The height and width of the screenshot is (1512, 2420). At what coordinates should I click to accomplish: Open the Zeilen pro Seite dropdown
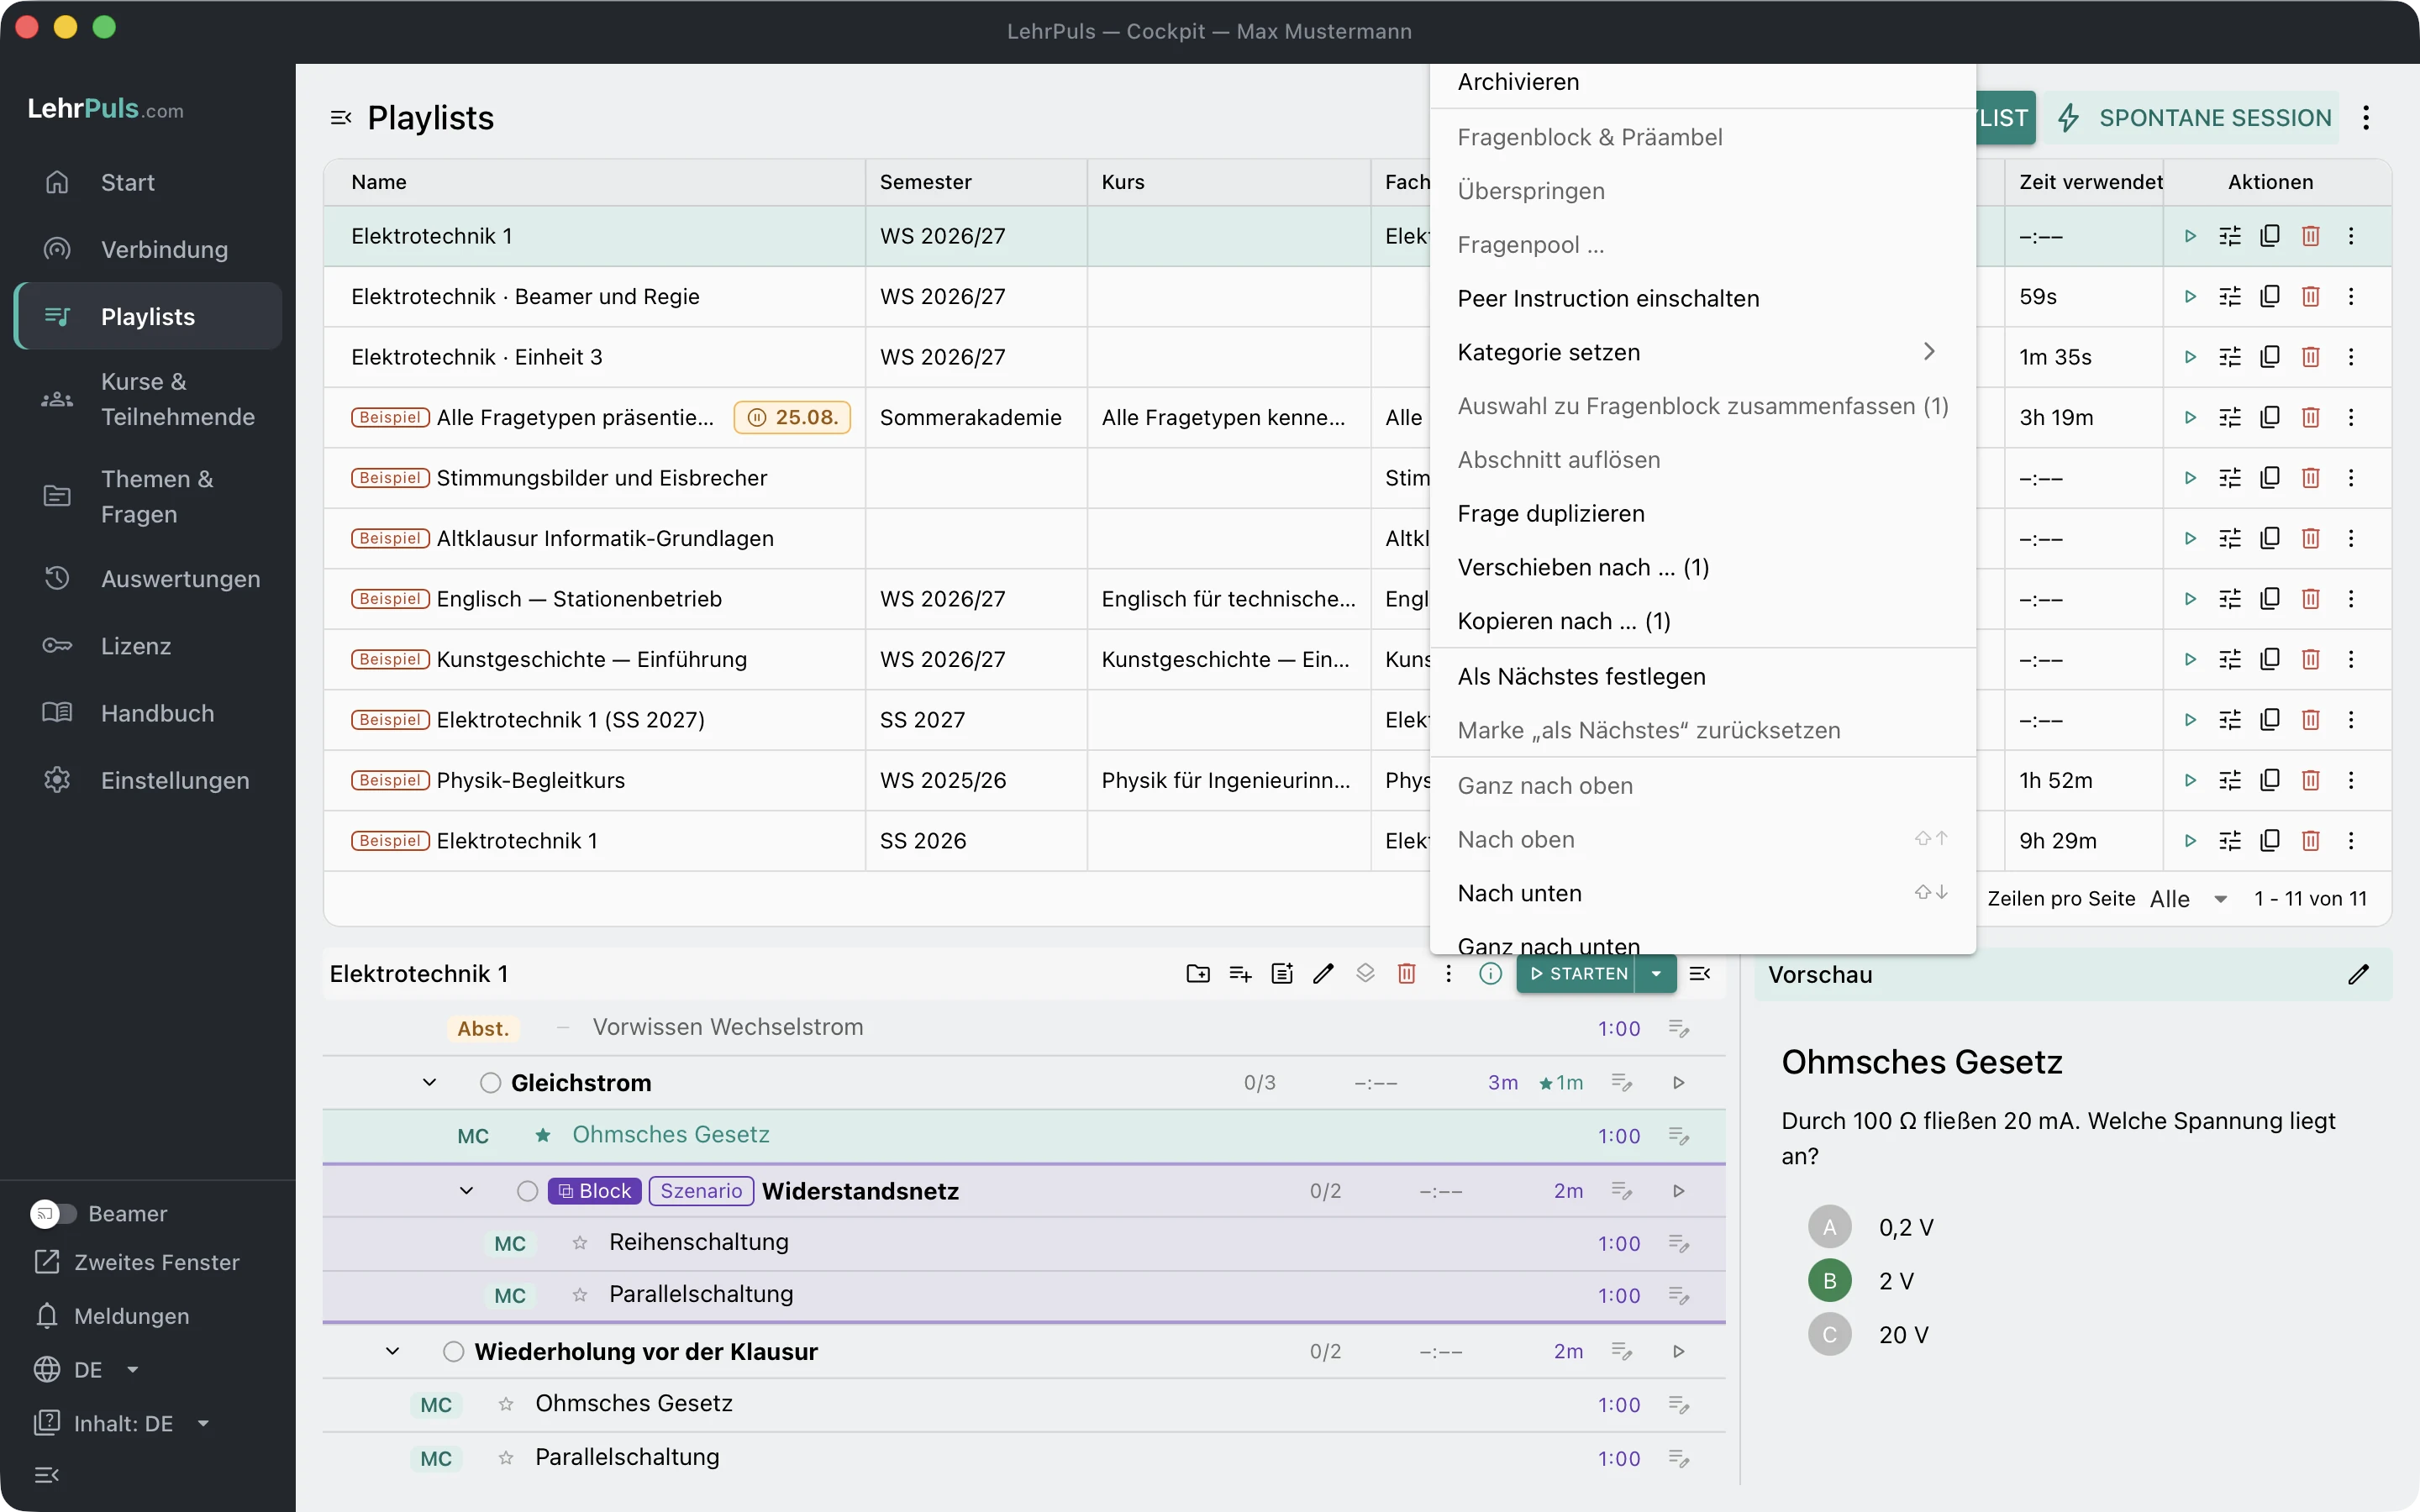click(2190, 898)
